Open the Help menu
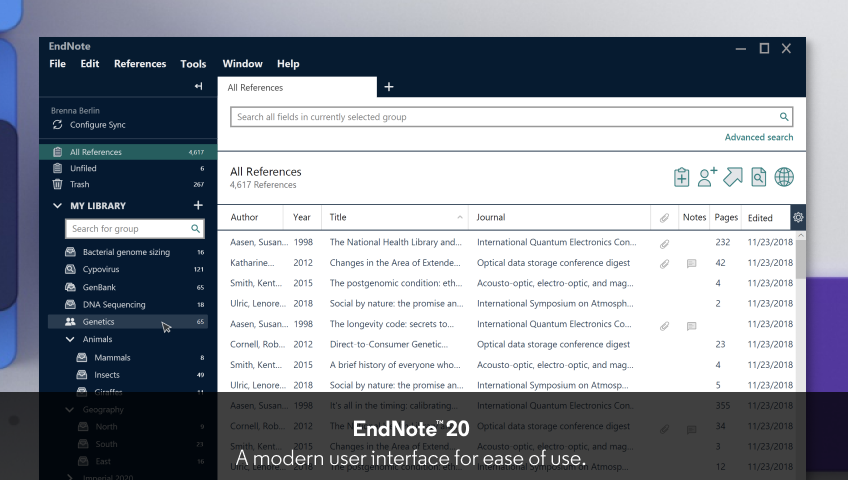The image size is (848, 480). coord(288,64)
